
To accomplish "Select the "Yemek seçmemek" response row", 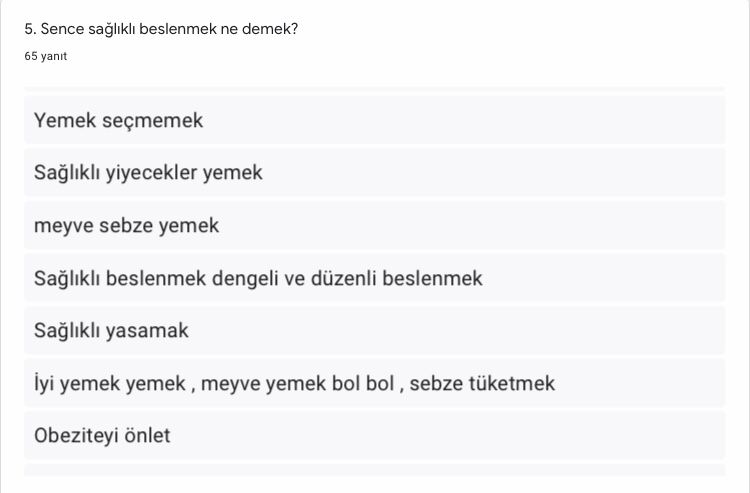I will 375,121.
